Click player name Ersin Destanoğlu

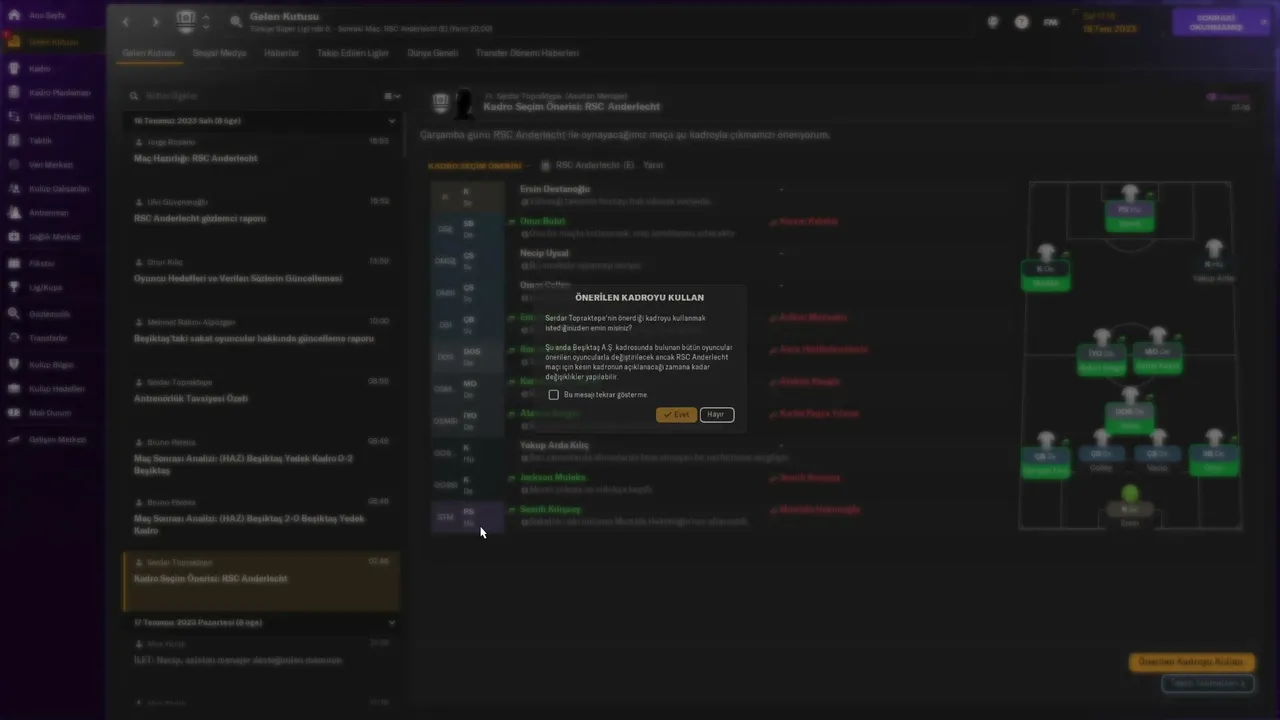555,189
